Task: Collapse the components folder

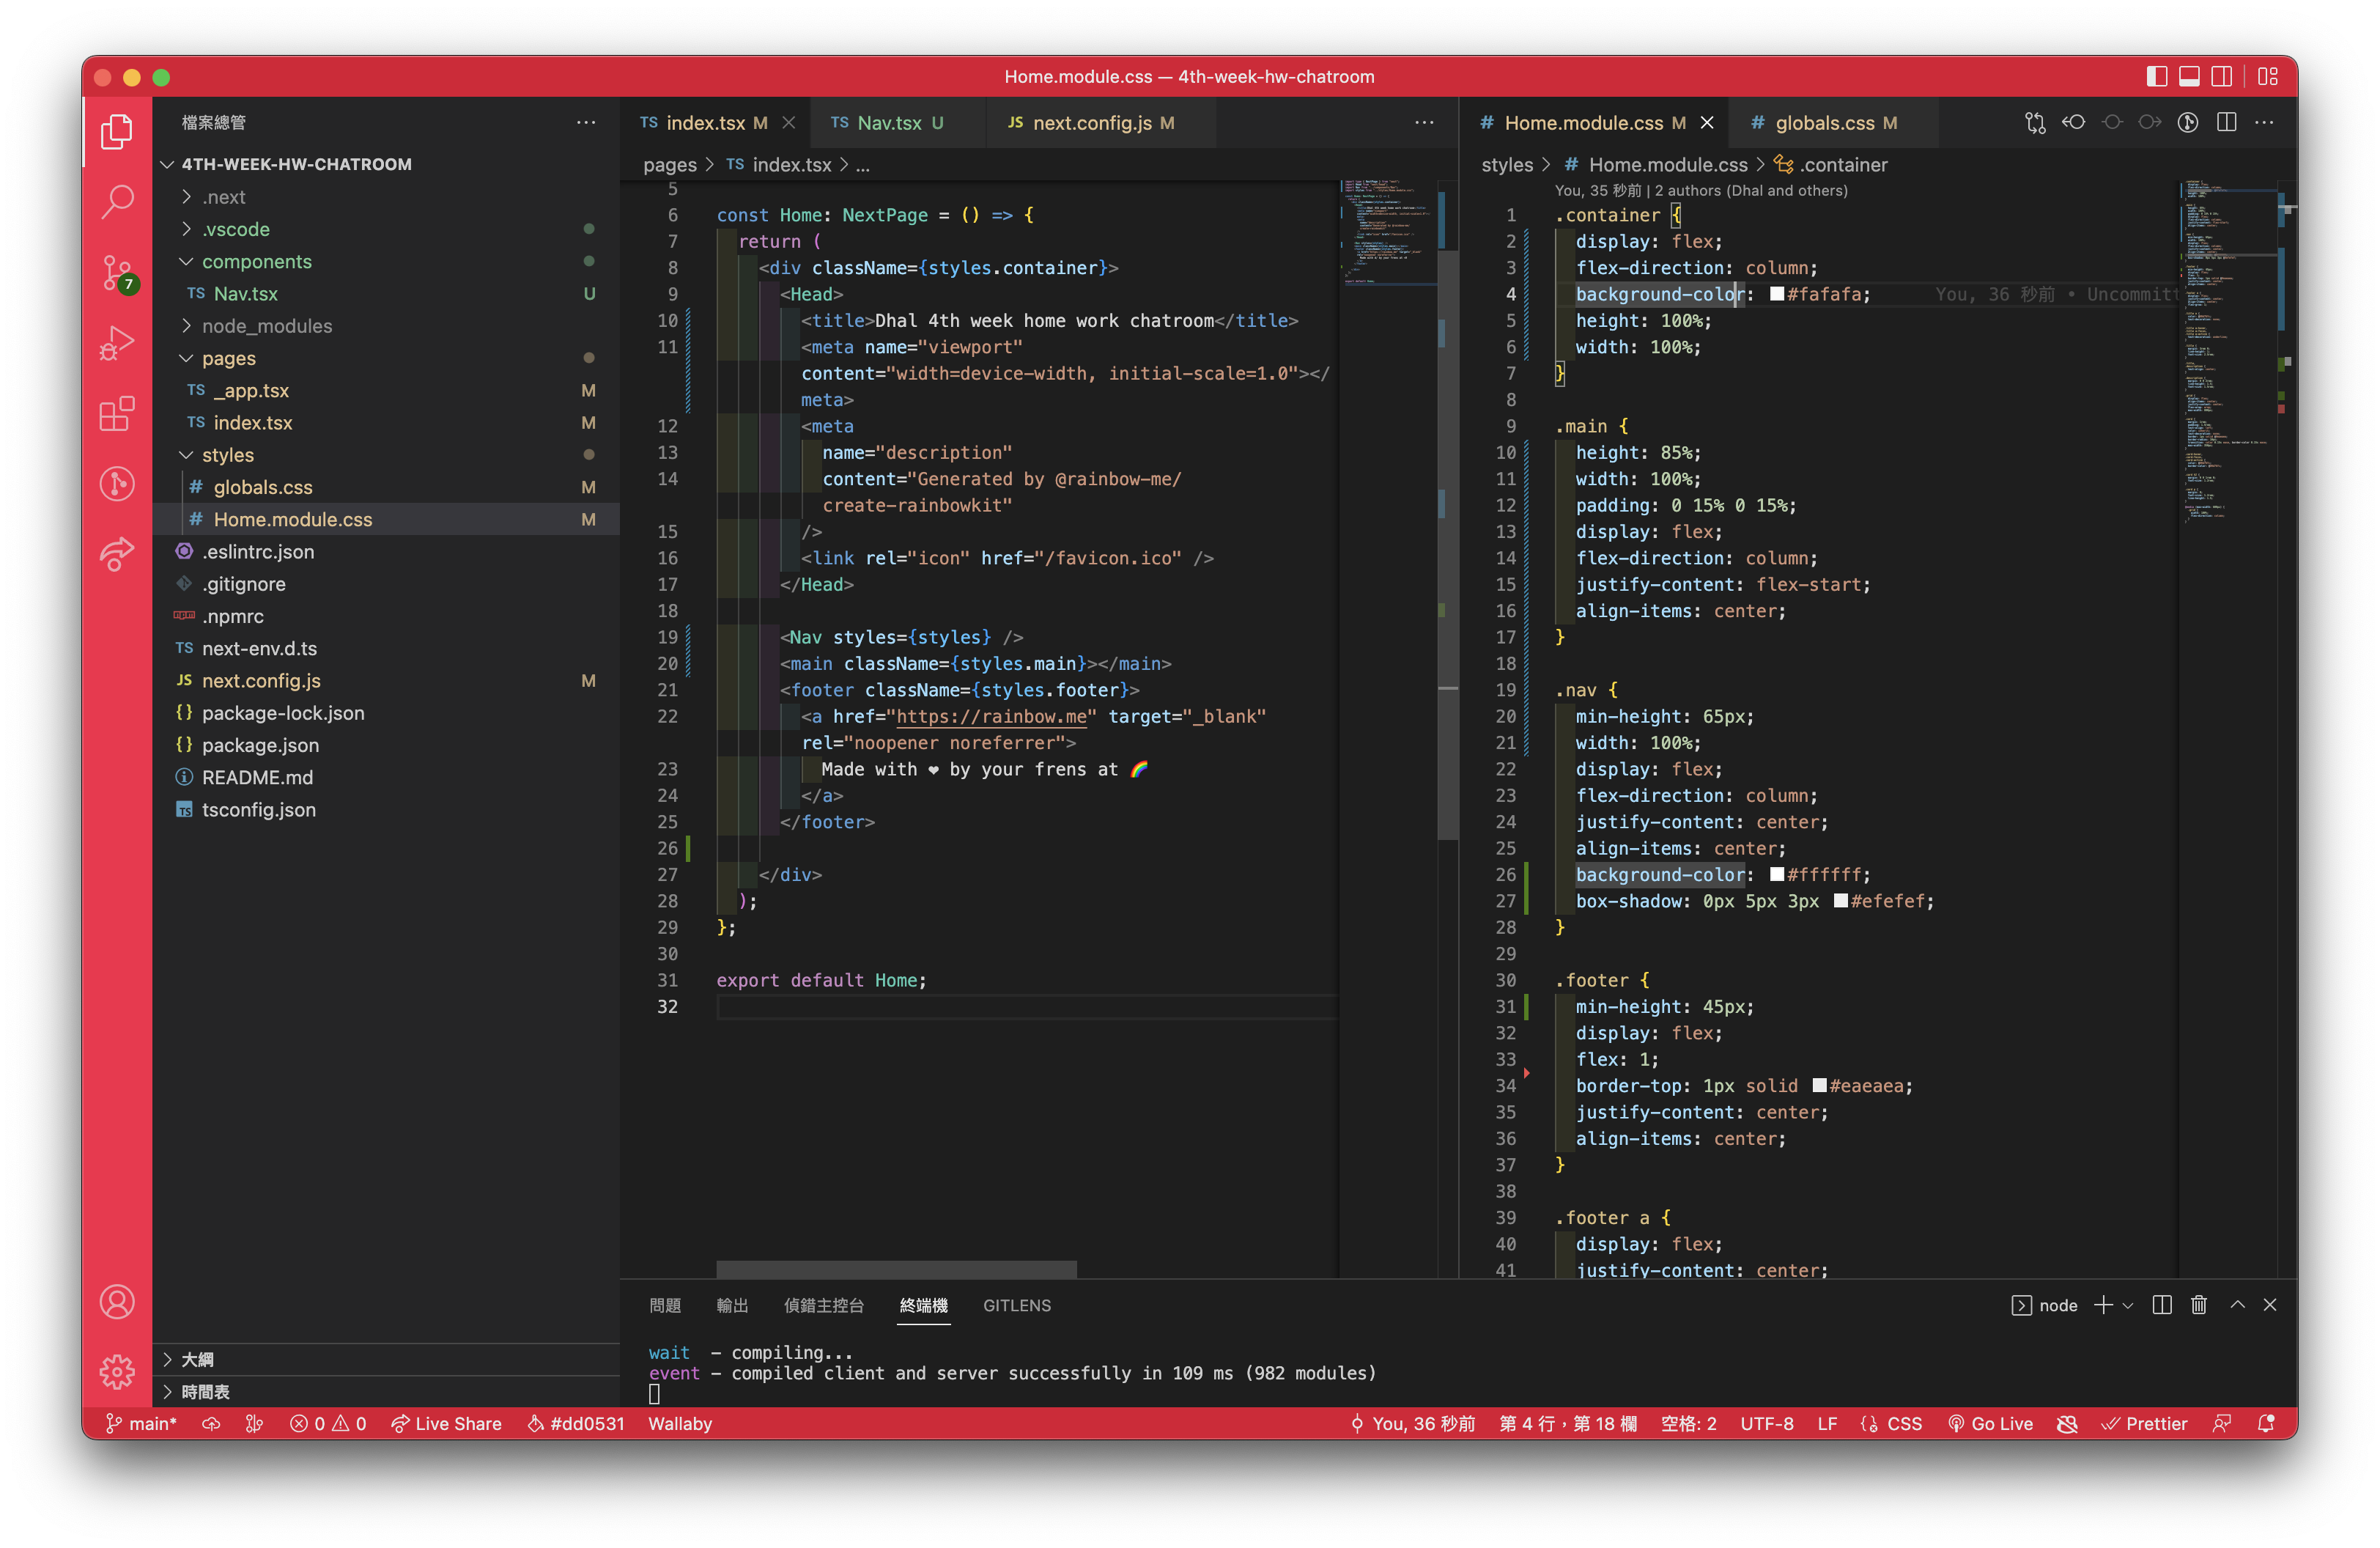Action: [x=256, y=261]
